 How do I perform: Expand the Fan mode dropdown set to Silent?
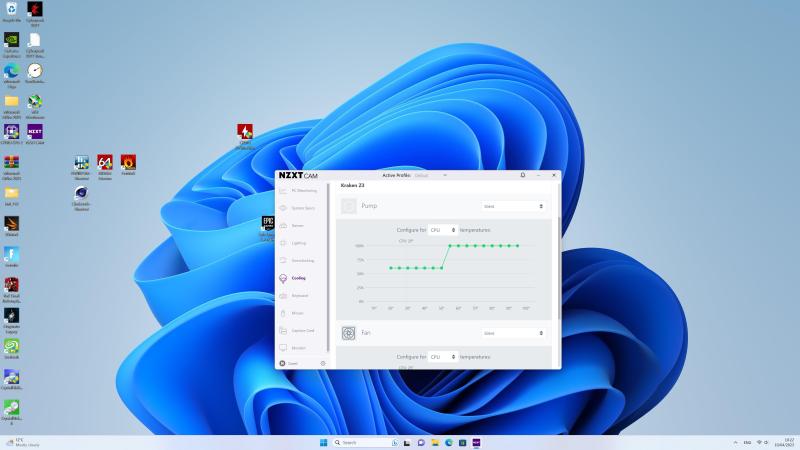click(514, 333)
